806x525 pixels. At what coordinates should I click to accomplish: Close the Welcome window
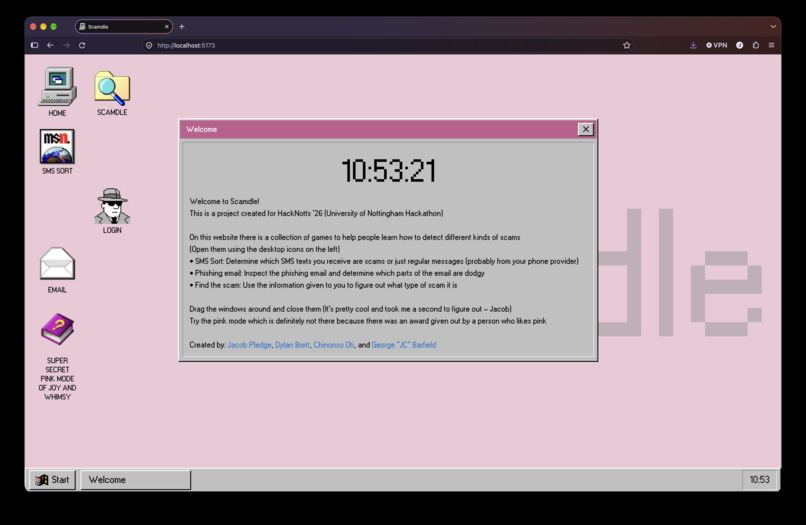click(x=585, y=129)
